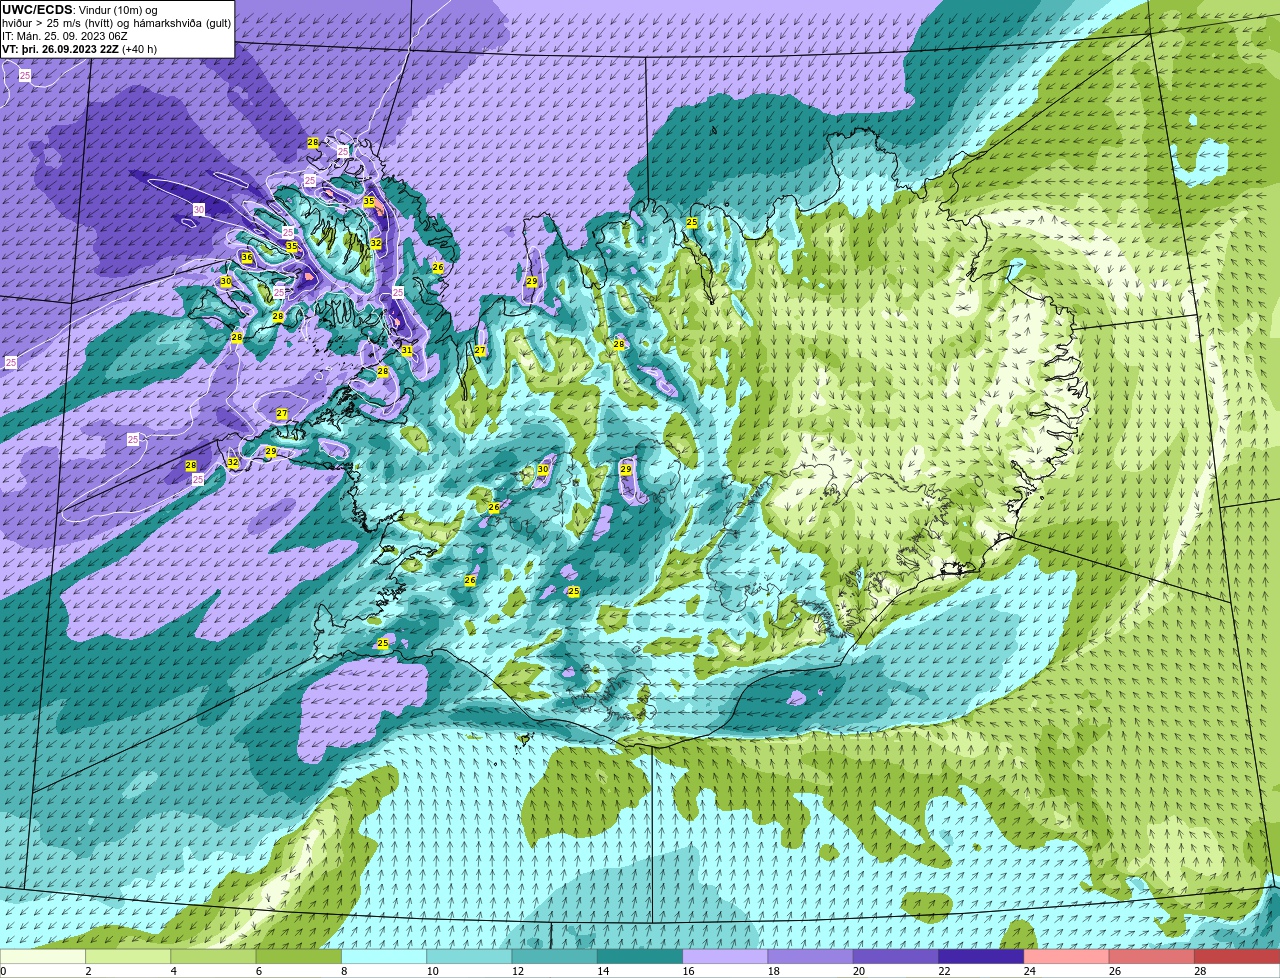Select legend tick label "14"
The height and width of the screenshot is (978, 1280).
603,971
